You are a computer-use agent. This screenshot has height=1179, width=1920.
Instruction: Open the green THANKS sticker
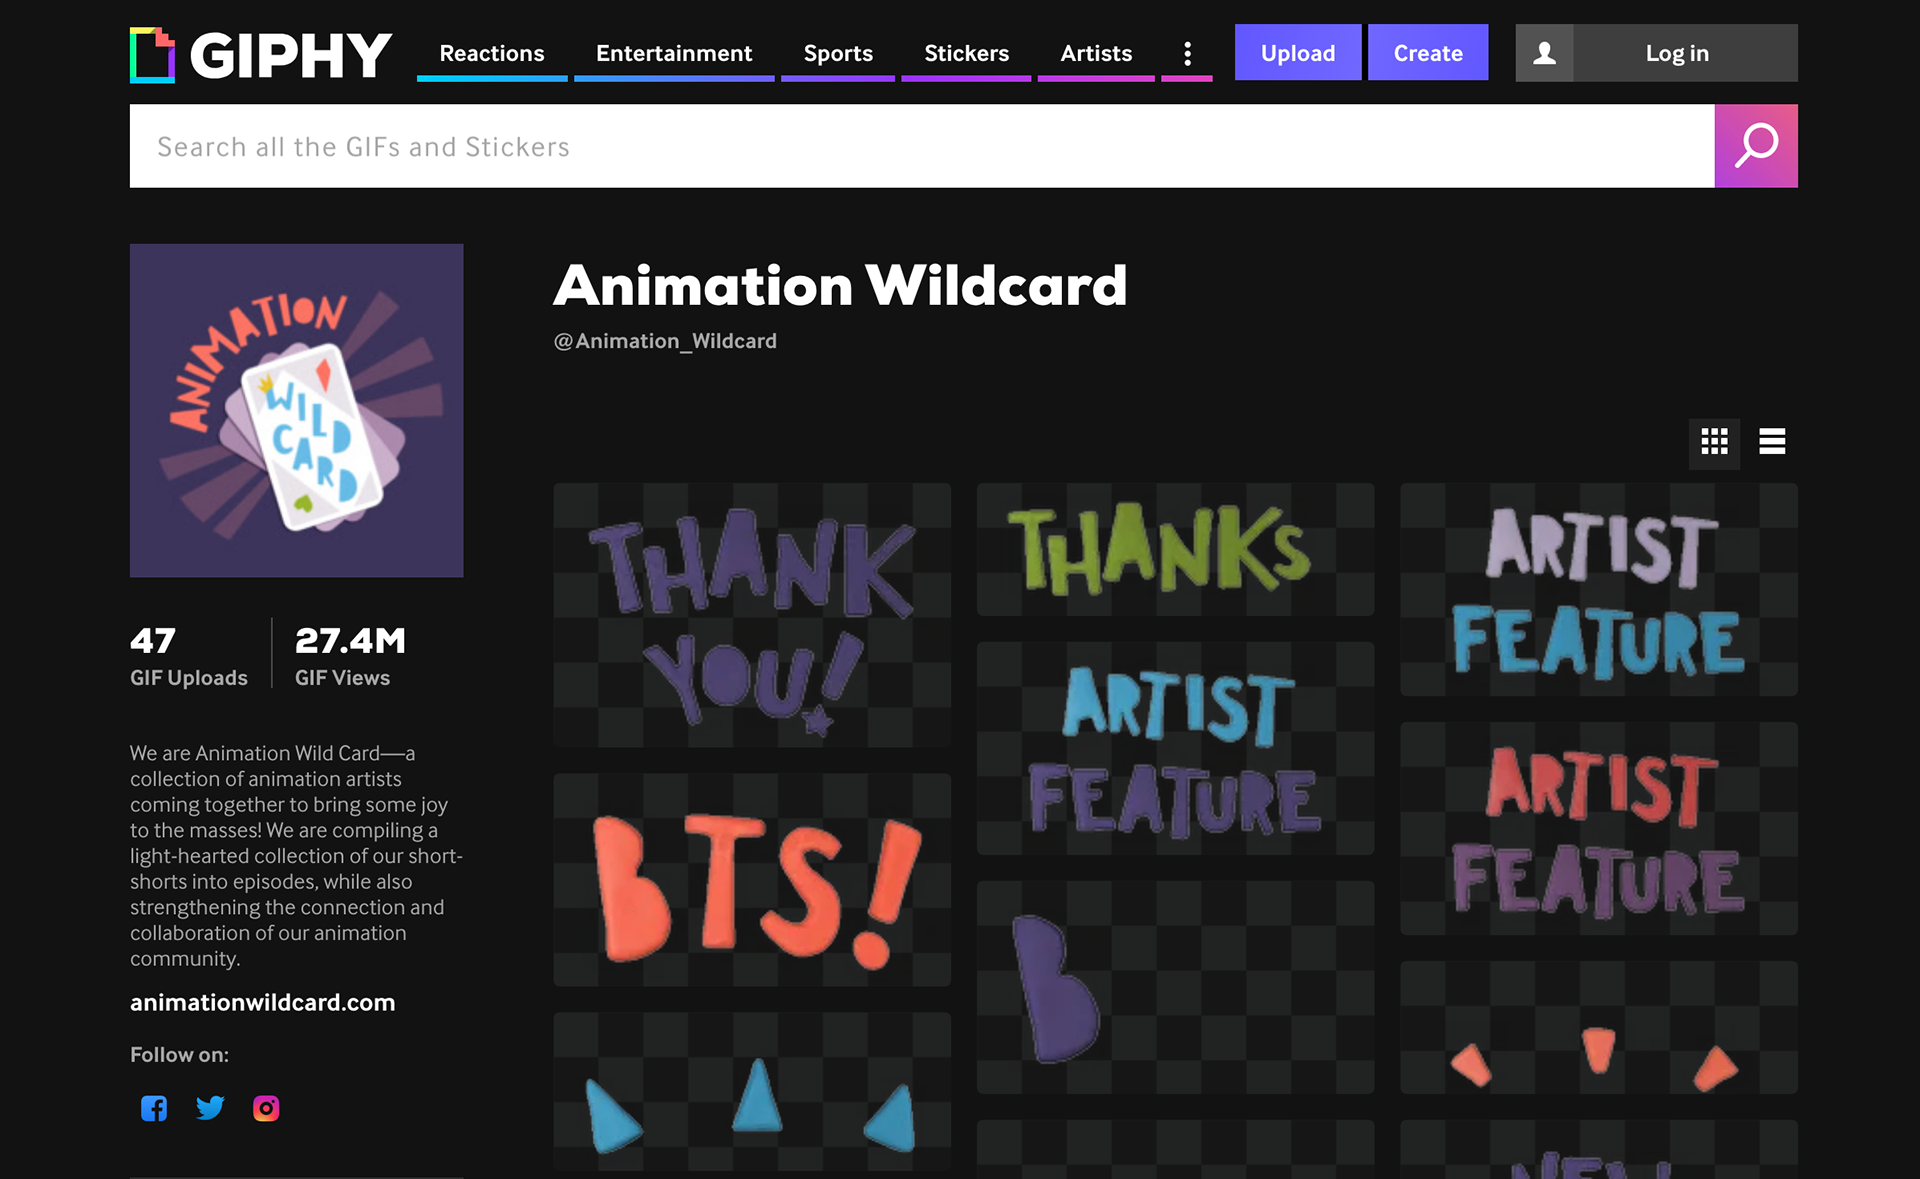click(1175, 549)
